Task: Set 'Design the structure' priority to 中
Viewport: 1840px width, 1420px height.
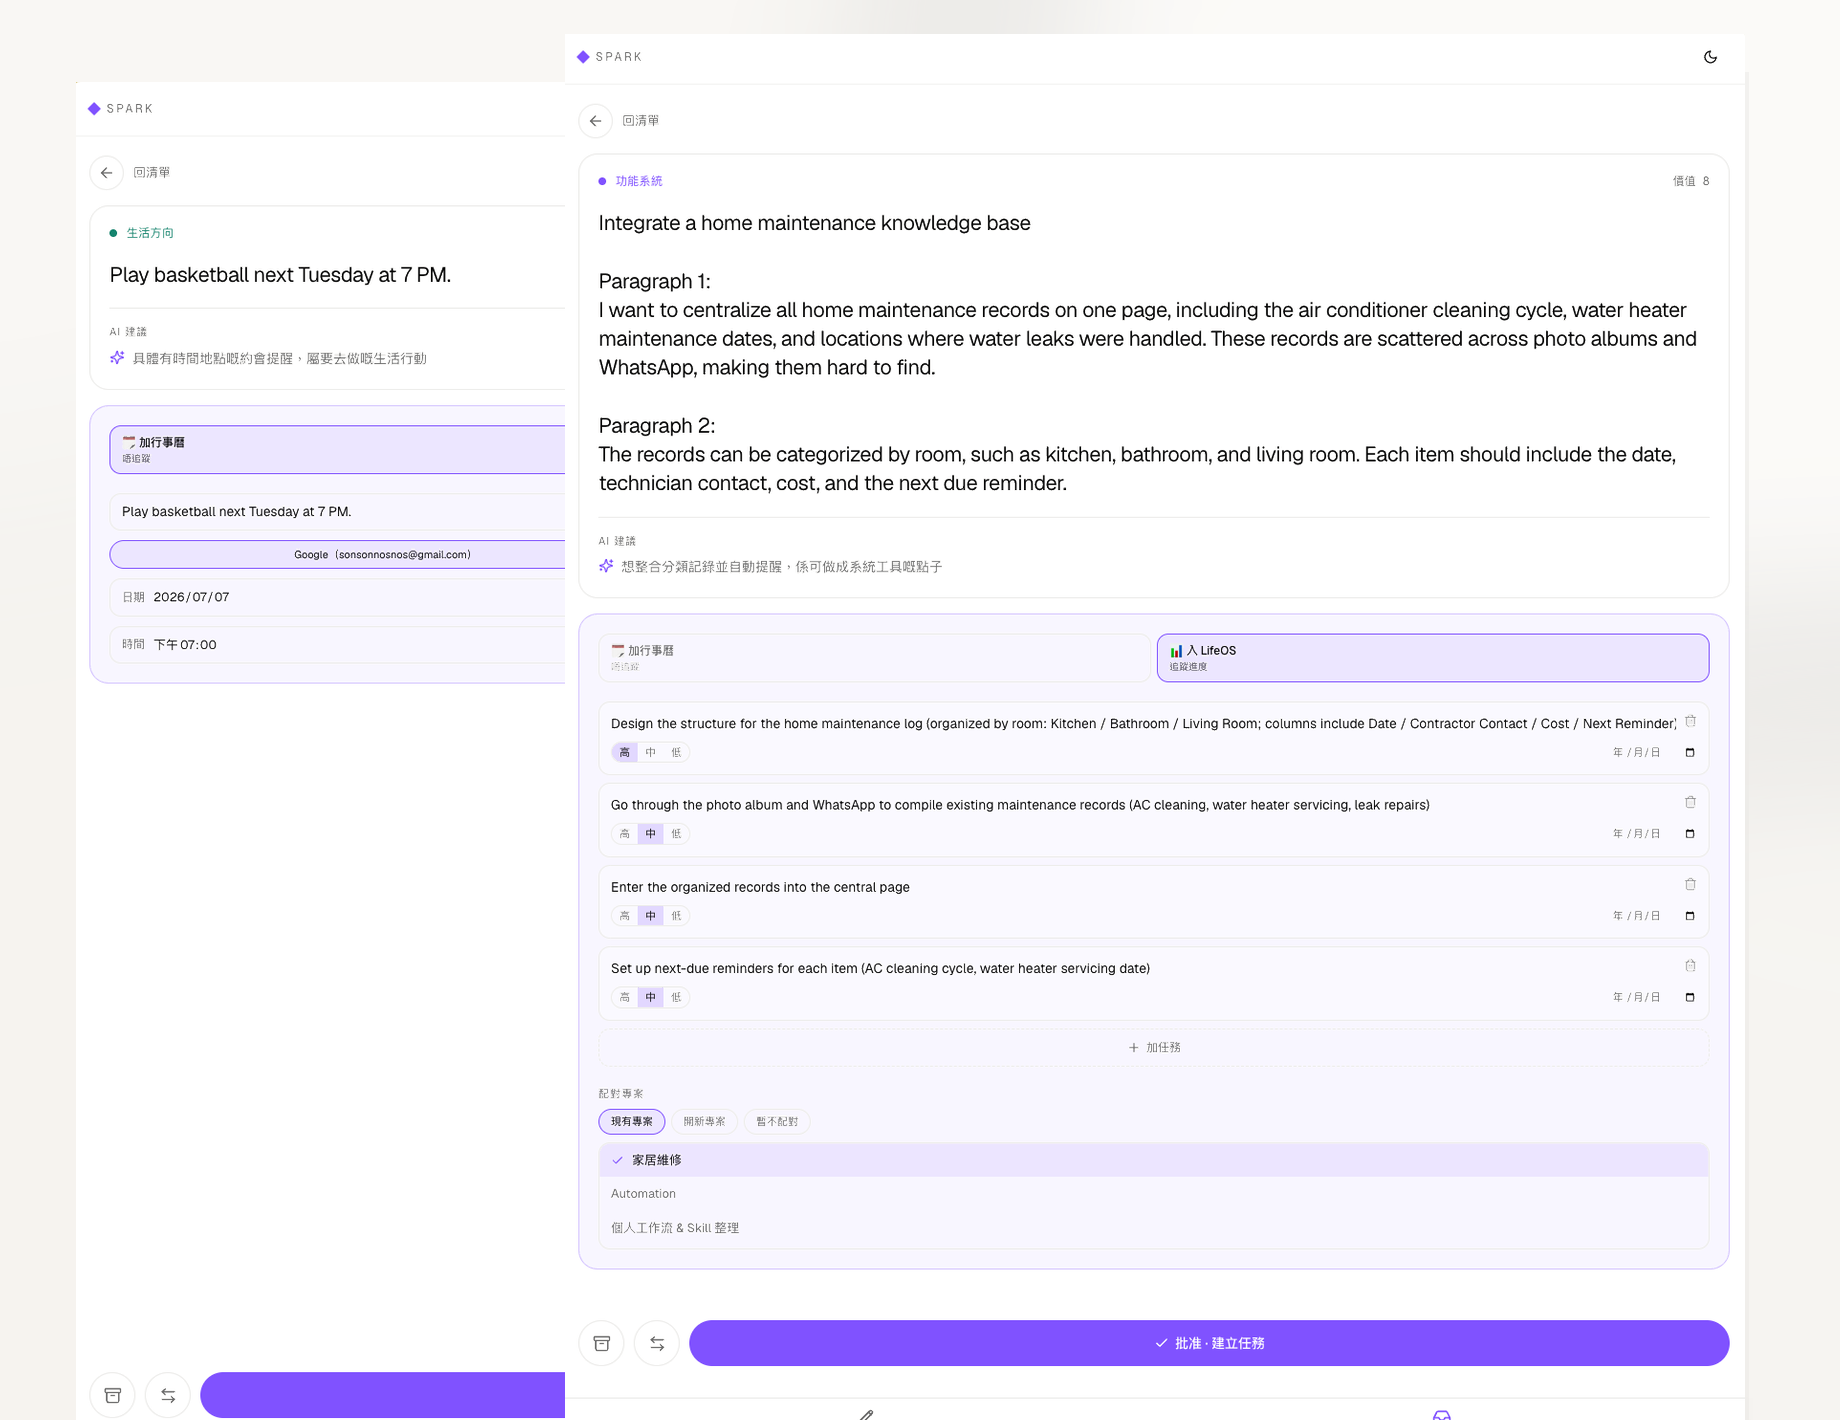Action: click(651, 753)
